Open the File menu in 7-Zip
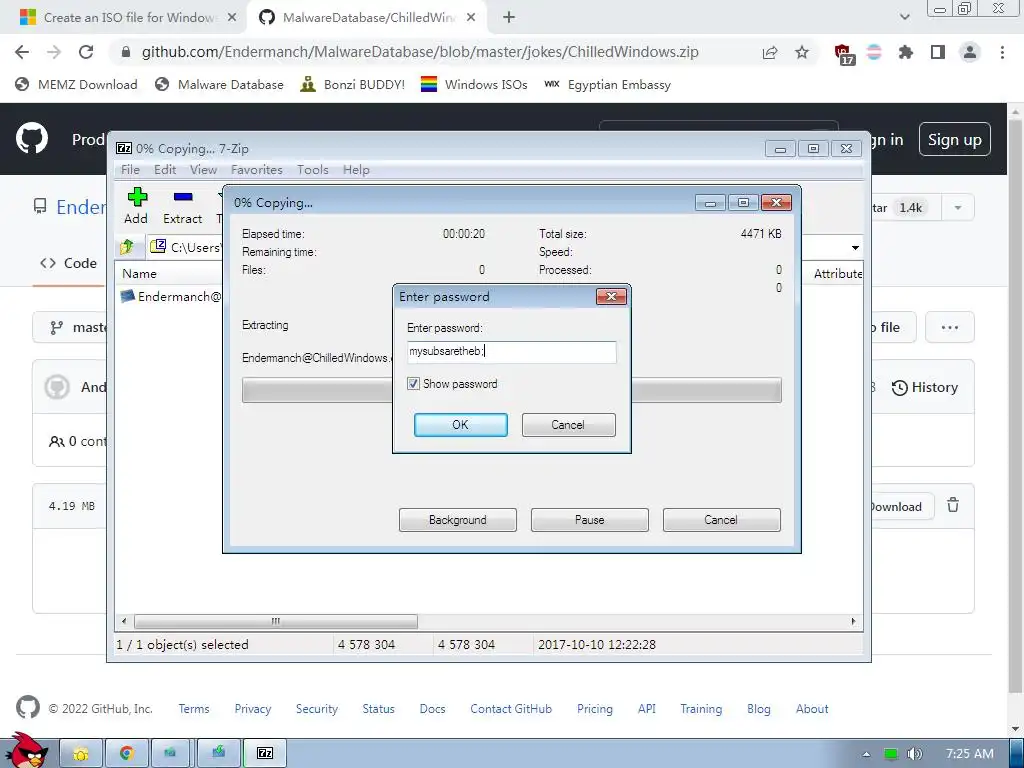1024x768 pixels. tap(130, 169)
